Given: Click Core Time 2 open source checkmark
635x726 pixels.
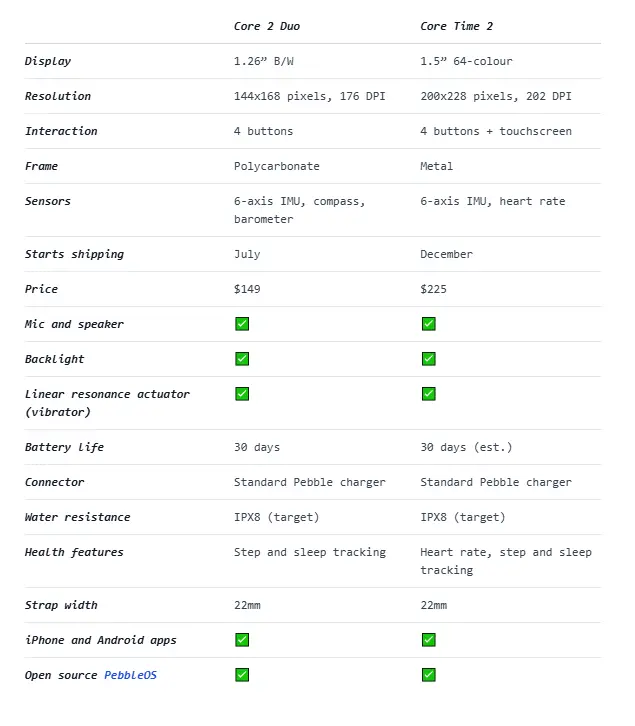Looking at the screenshot, I should [428, 675].
